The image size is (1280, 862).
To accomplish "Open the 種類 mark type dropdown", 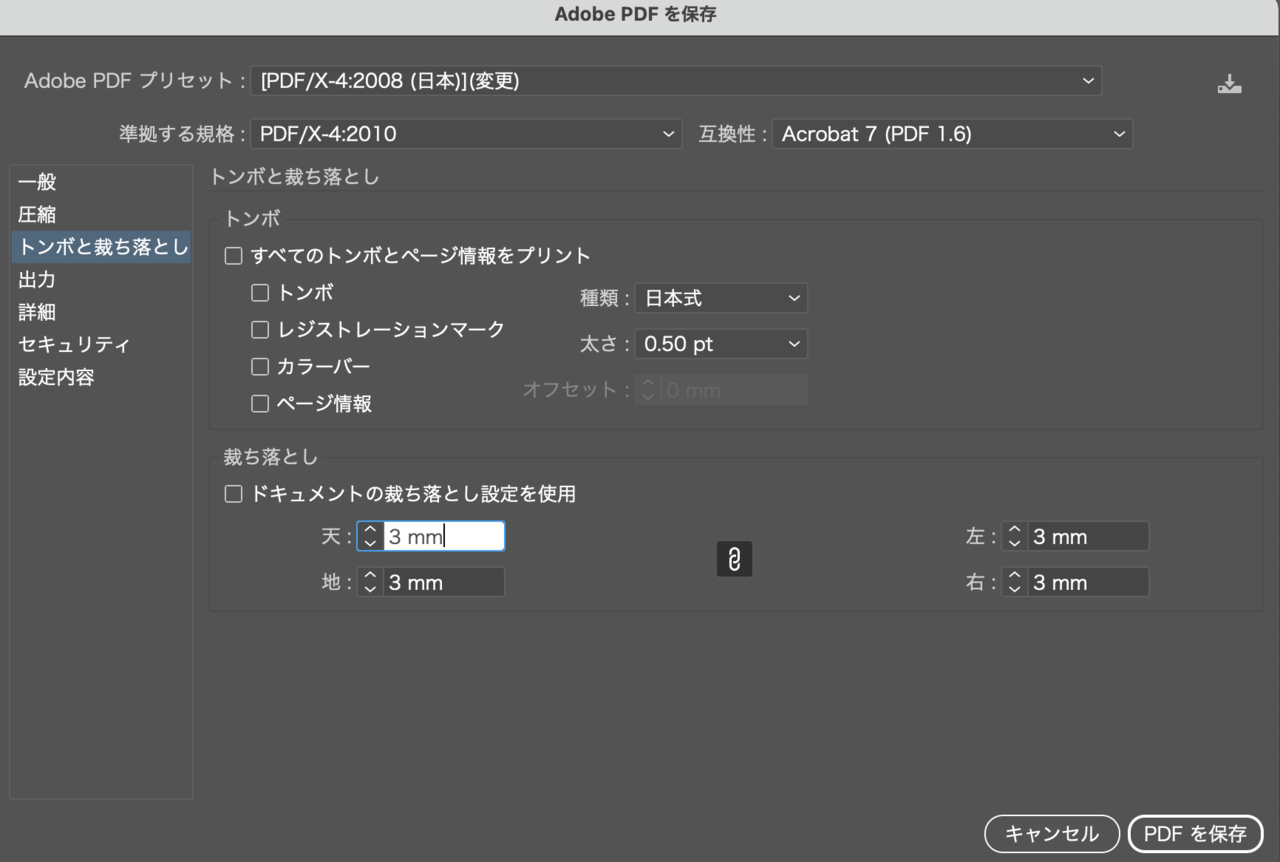I will click(x=721, y=298).
